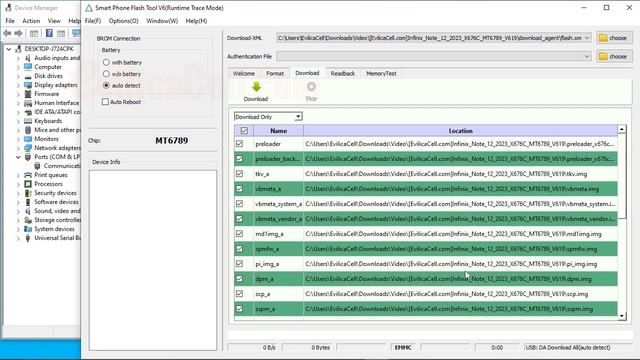640x360 pixels.
Task: Expand the Keyboards node
Action: coord(18,121)
